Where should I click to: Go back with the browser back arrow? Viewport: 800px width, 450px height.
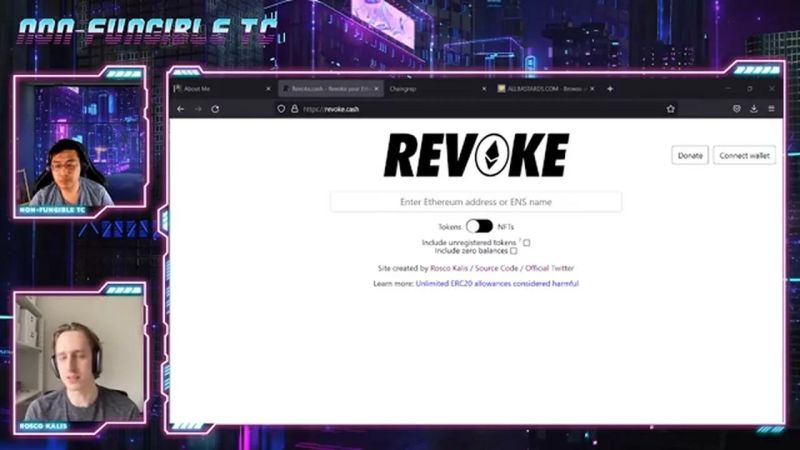tap(180, 109)
